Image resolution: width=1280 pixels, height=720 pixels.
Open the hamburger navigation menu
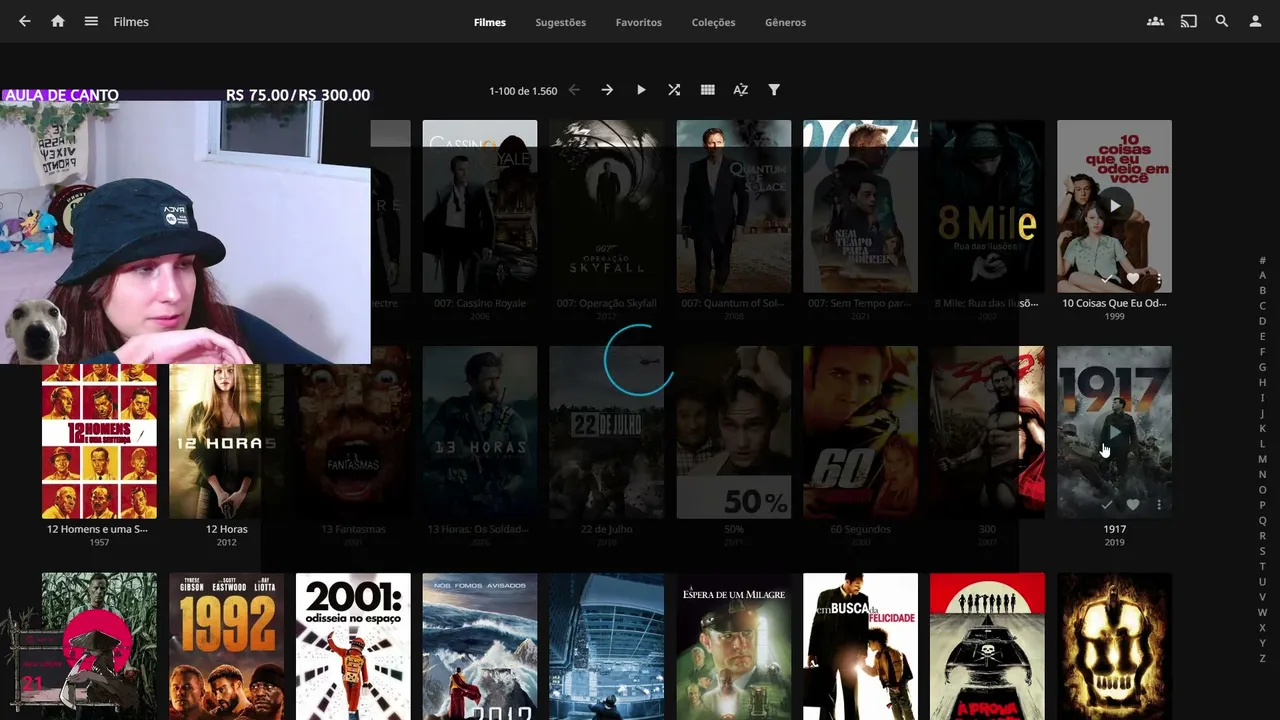(x=91, y=21)
